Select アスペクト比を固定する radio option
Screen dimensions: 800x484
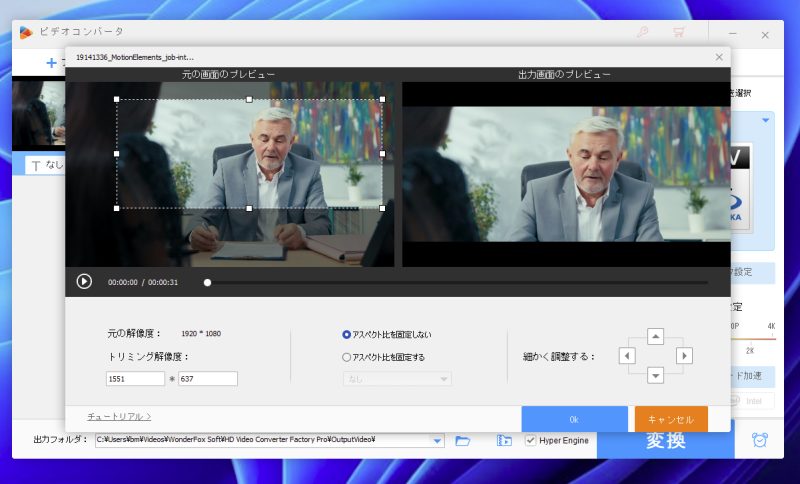347,357
